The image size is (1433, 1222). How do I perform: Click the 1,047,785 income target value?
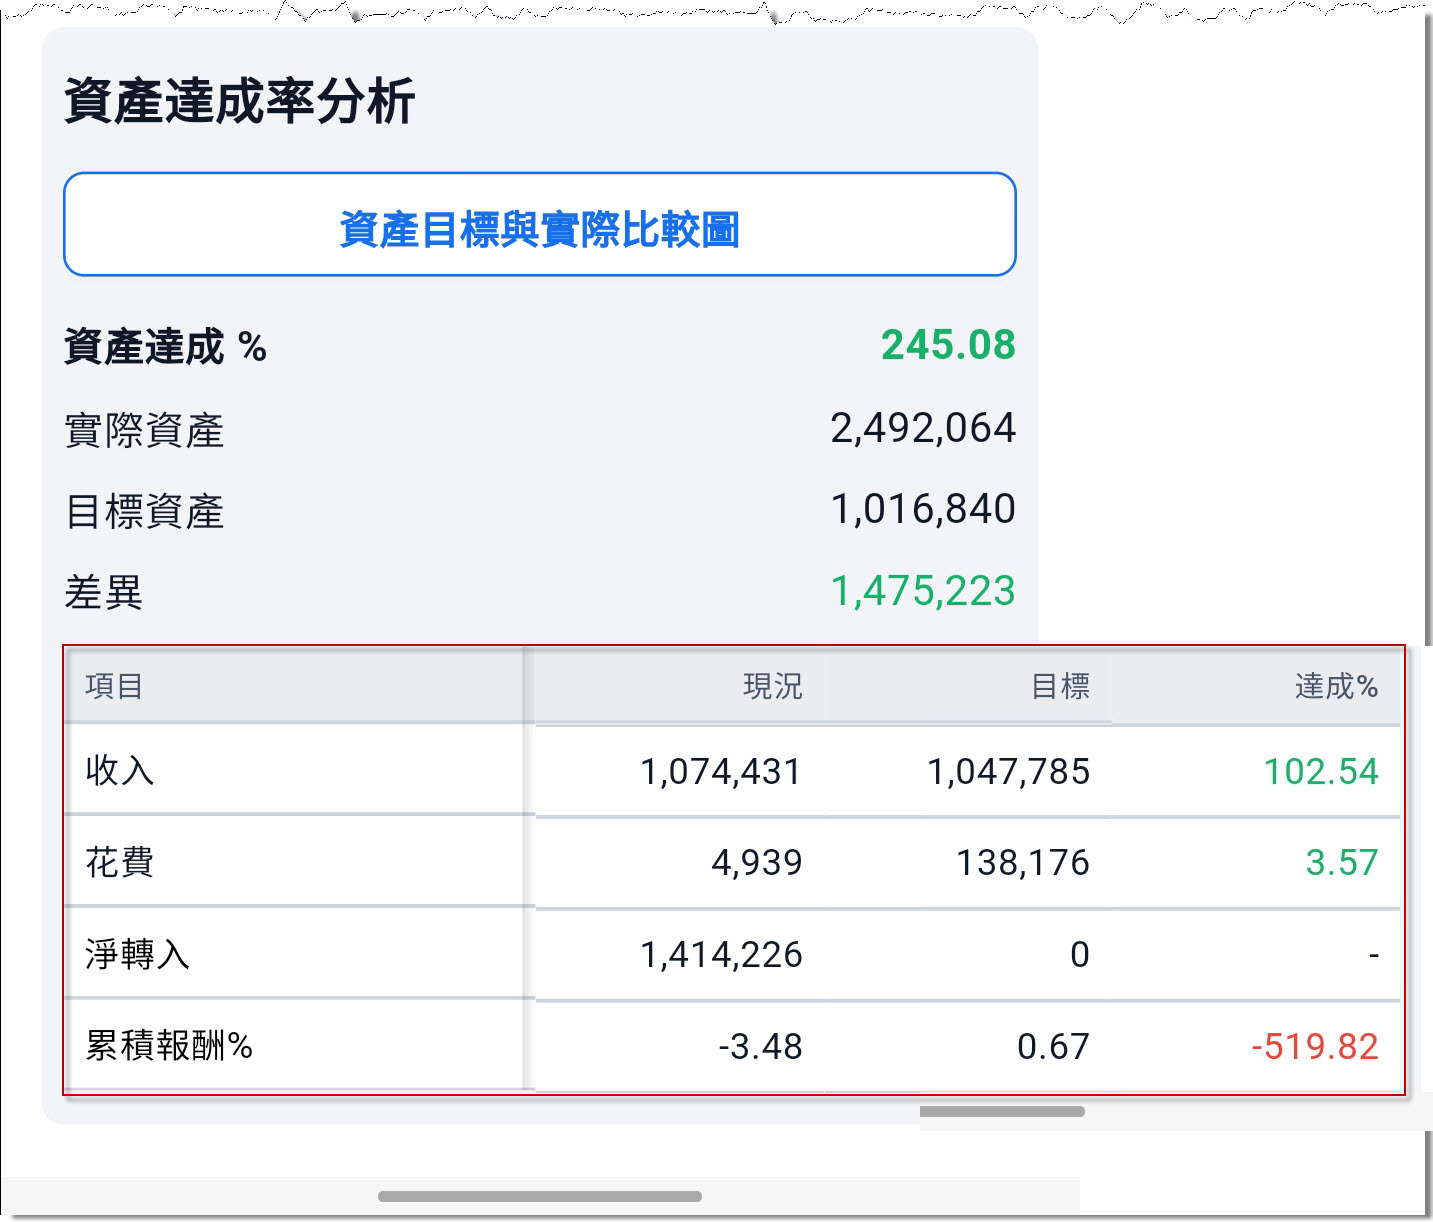pyautogui.click(x=1008, y=771)
